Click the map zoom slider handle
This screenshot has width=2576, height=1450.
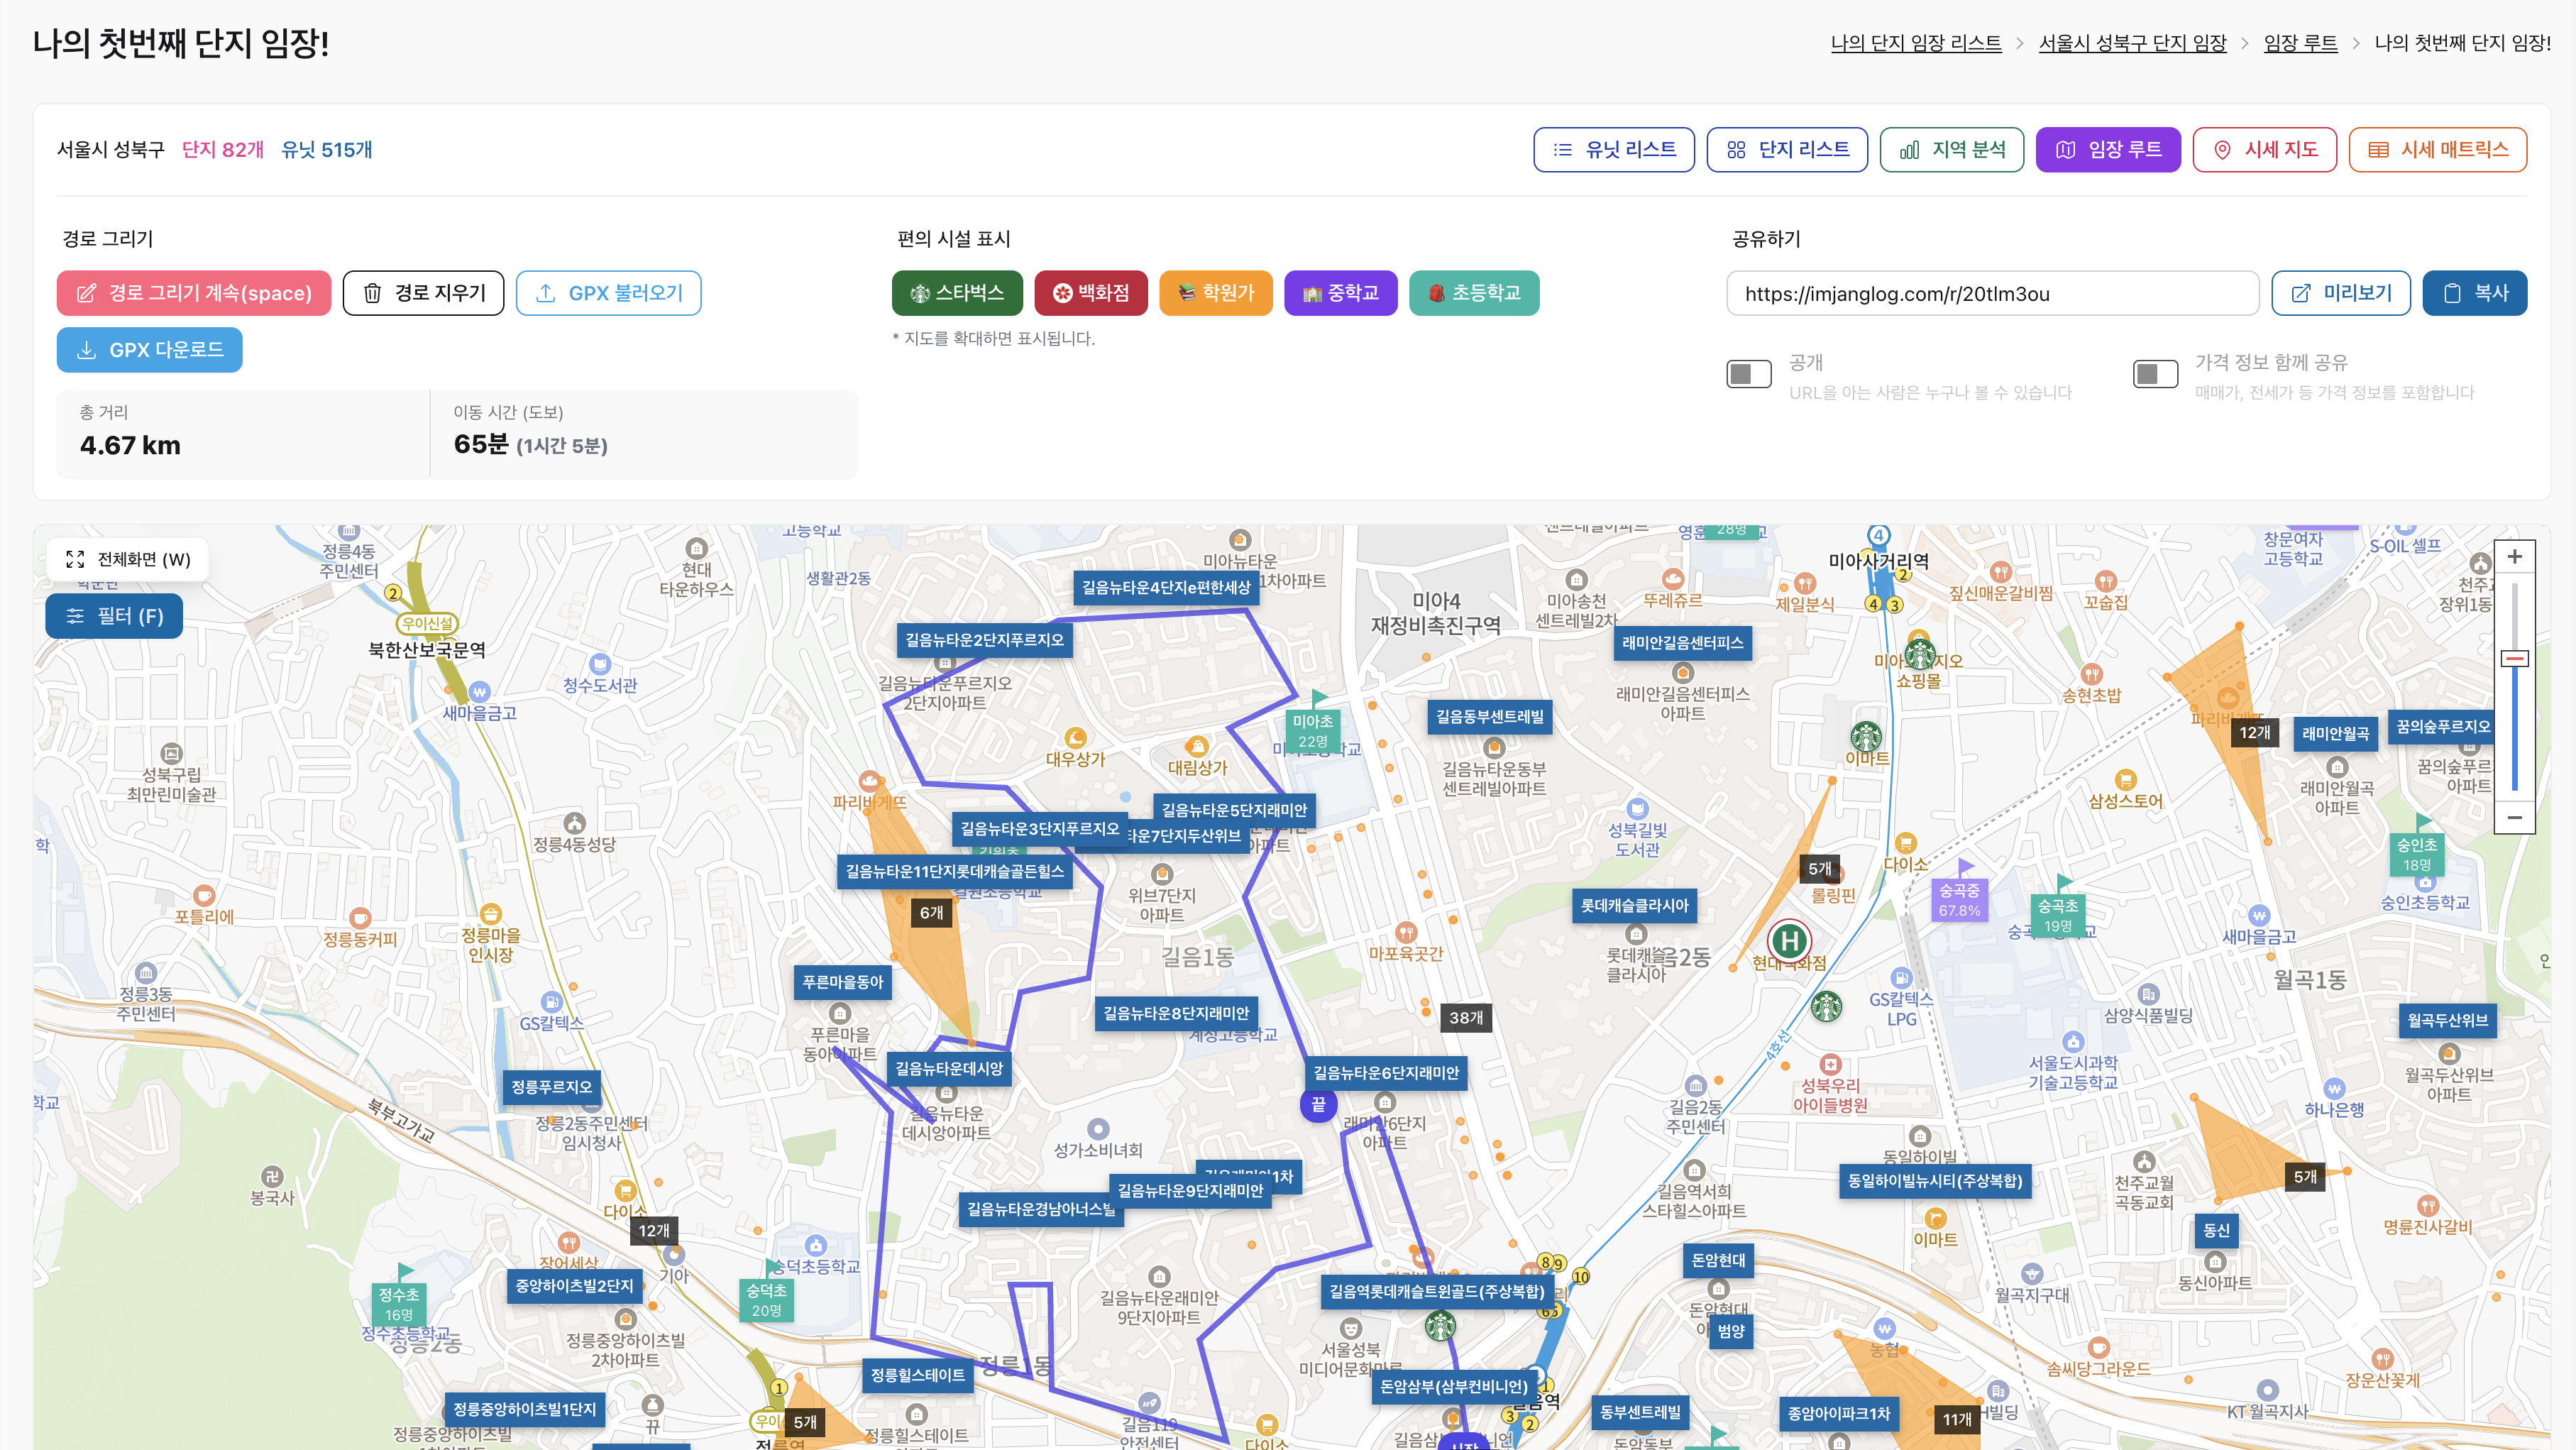[2514, 659]
